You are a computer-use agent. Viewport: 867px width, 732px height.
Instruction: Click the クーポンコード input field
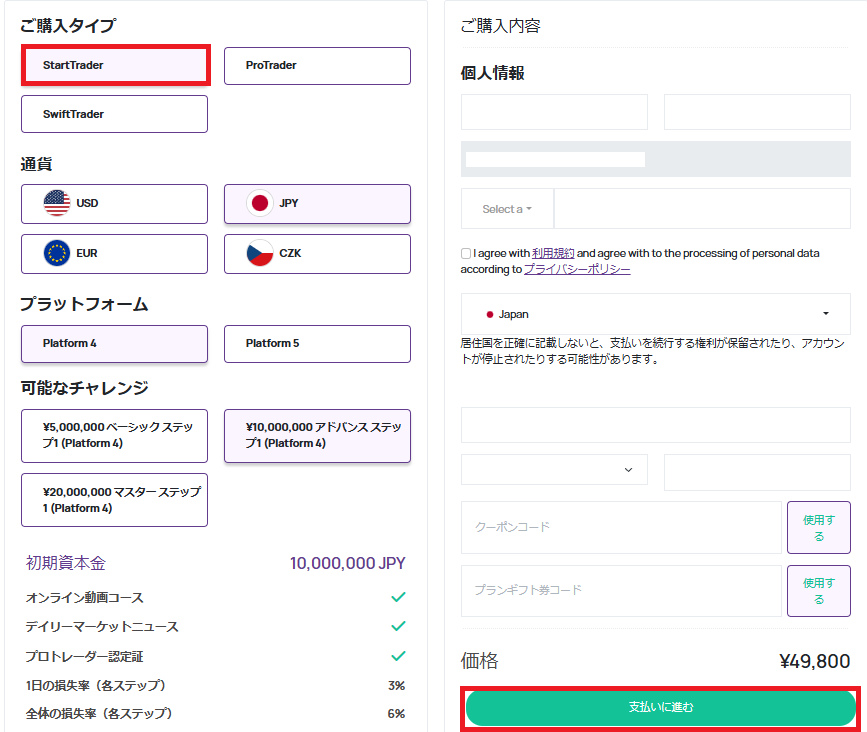(x=621, y=527)
